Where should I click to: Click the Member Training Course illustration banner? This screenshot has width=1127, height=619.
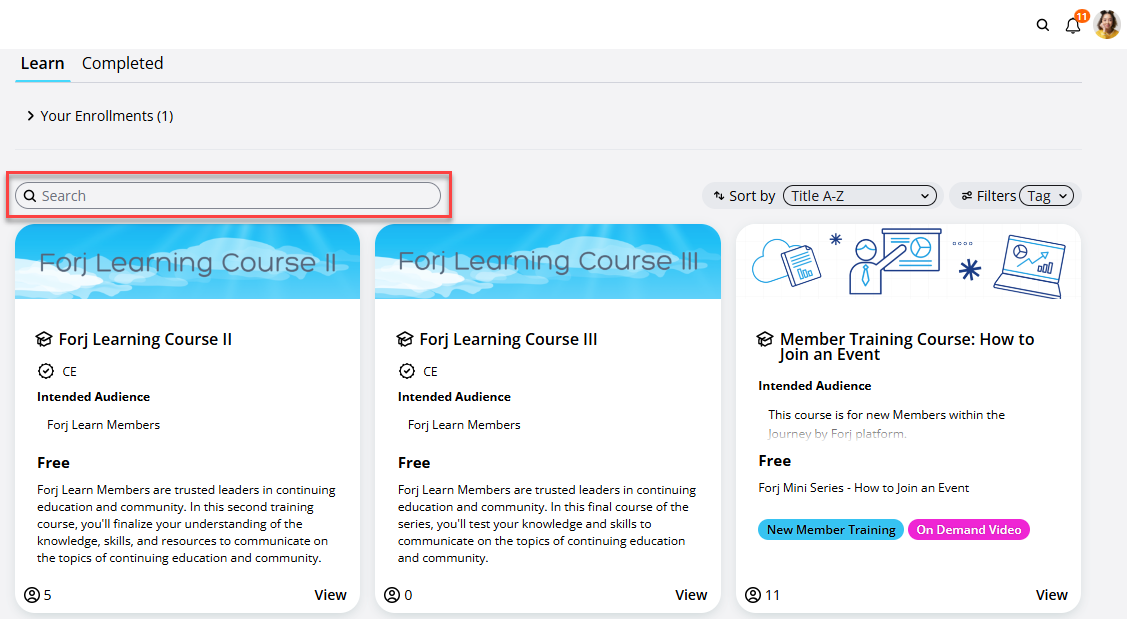[908, 262]
